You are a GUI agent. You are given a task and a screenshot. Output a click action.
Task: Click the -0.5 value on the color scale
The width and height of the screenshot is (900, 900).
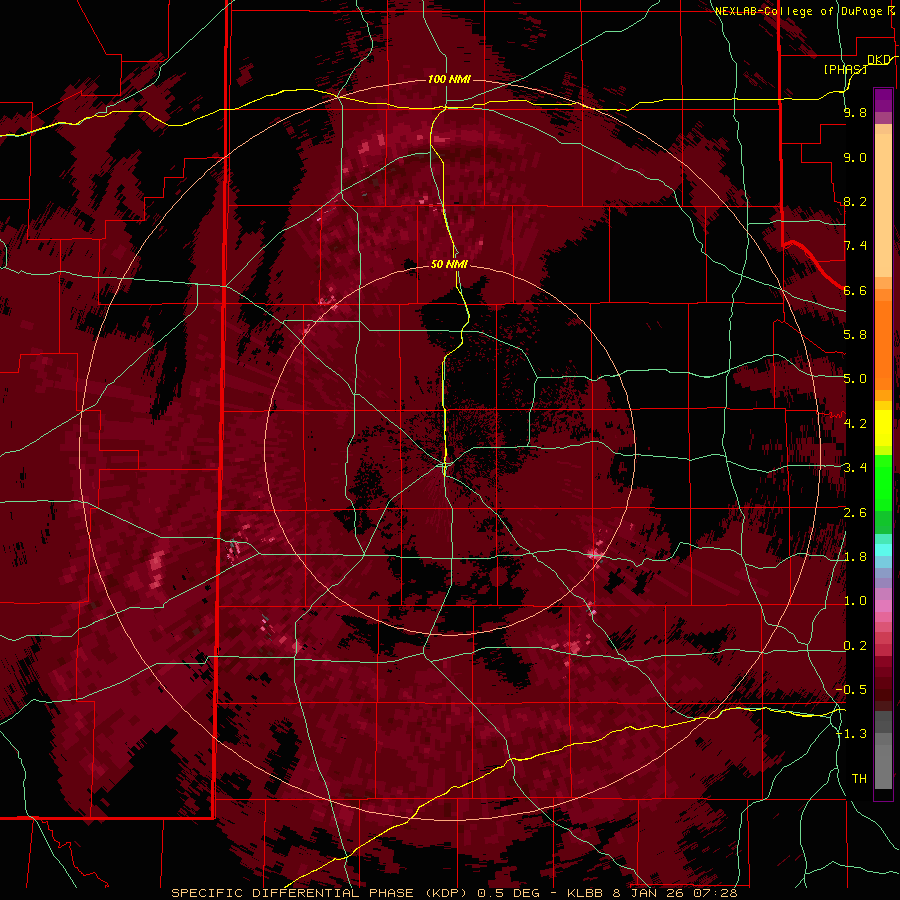point(851,690)
